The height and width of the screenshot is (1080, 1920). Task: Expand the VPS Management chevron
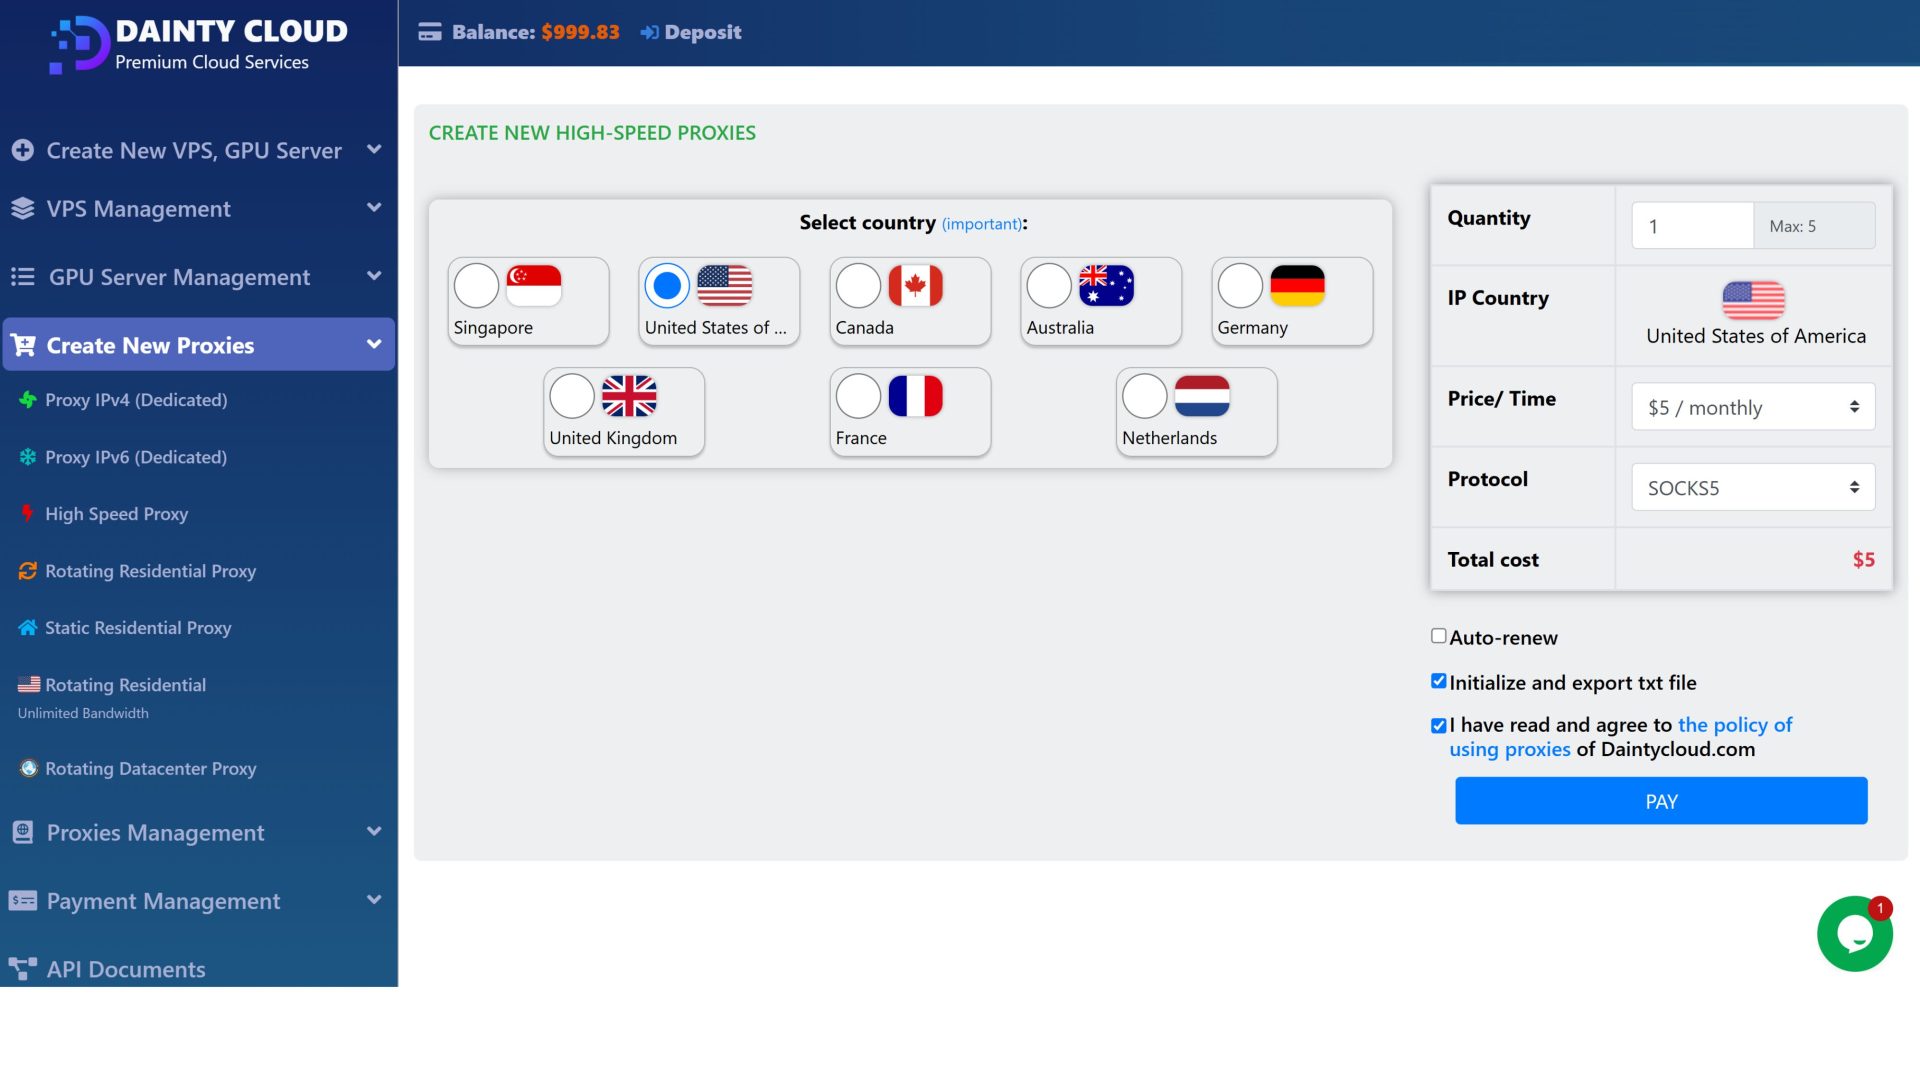tap(374, 208)
